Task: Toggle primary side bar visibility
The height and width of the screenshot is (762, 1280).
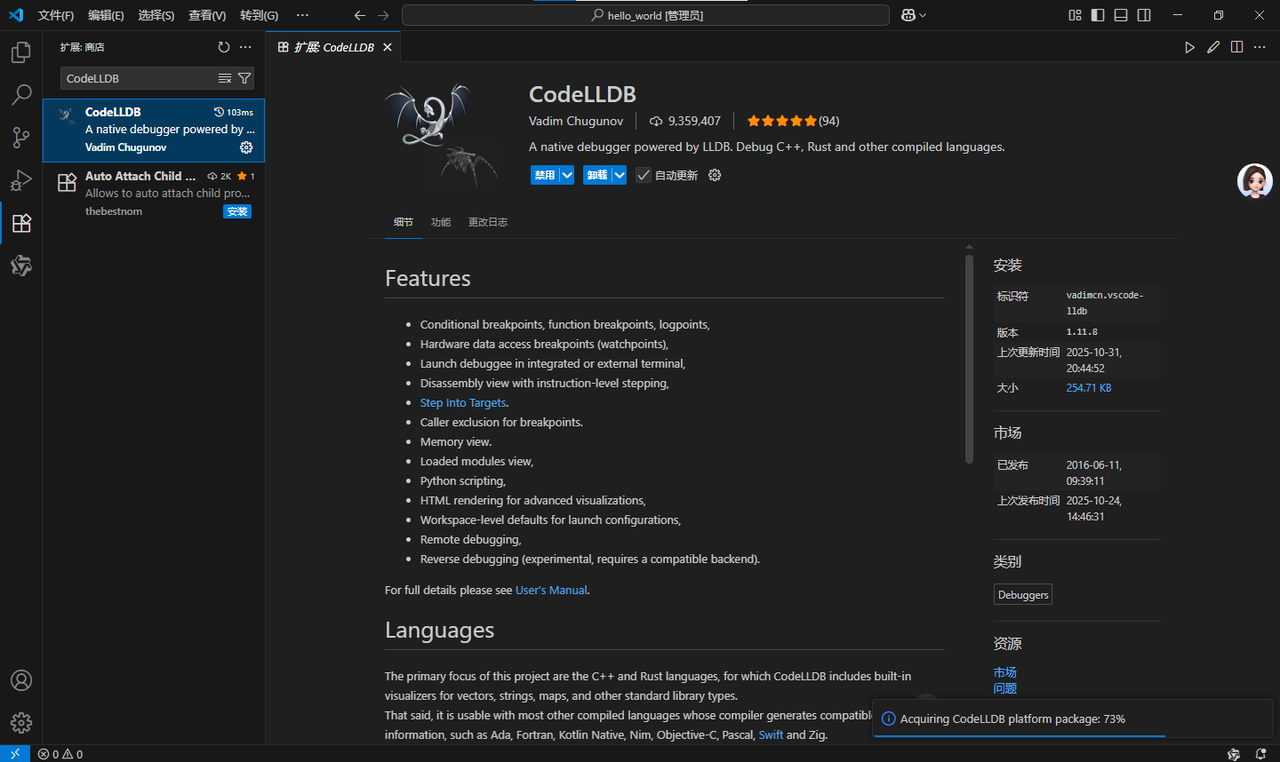Action: tap(1098, 15)
